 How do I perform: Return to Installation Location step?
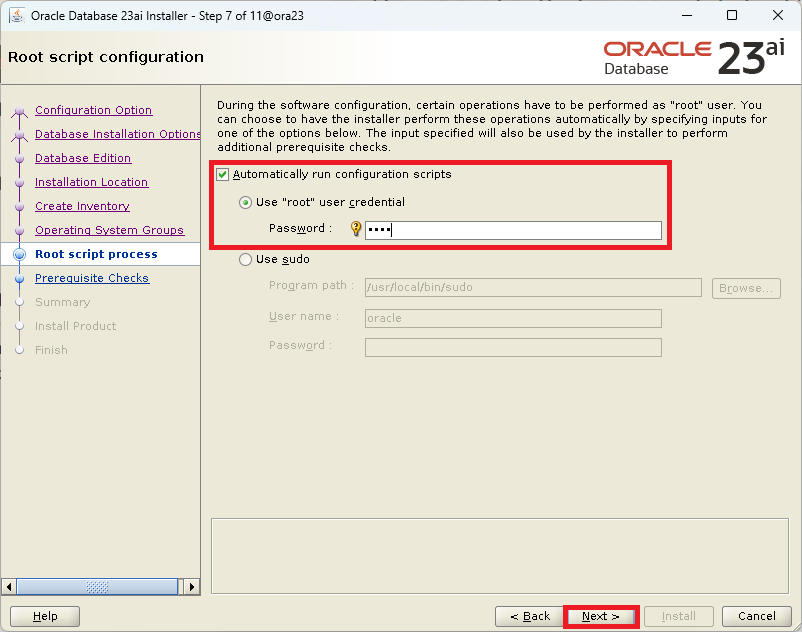[x=92, y=182]
